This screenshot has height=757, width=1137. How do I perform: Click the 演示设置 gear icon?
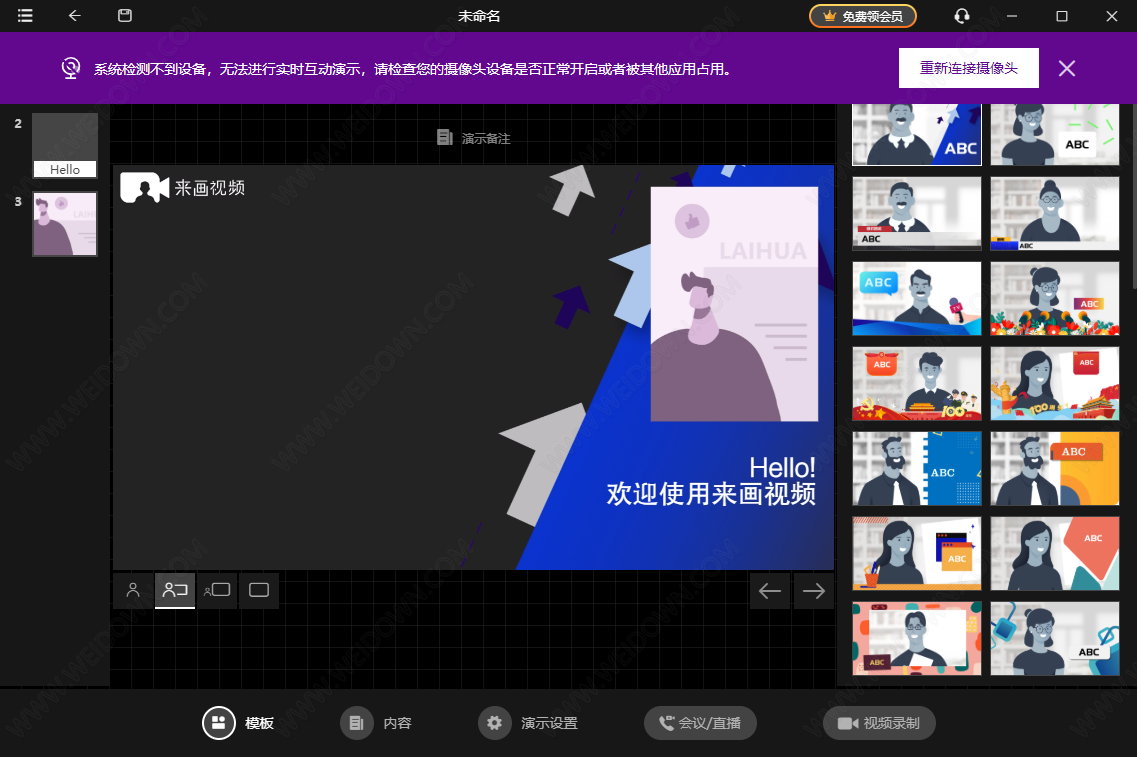tap(494, 723)
